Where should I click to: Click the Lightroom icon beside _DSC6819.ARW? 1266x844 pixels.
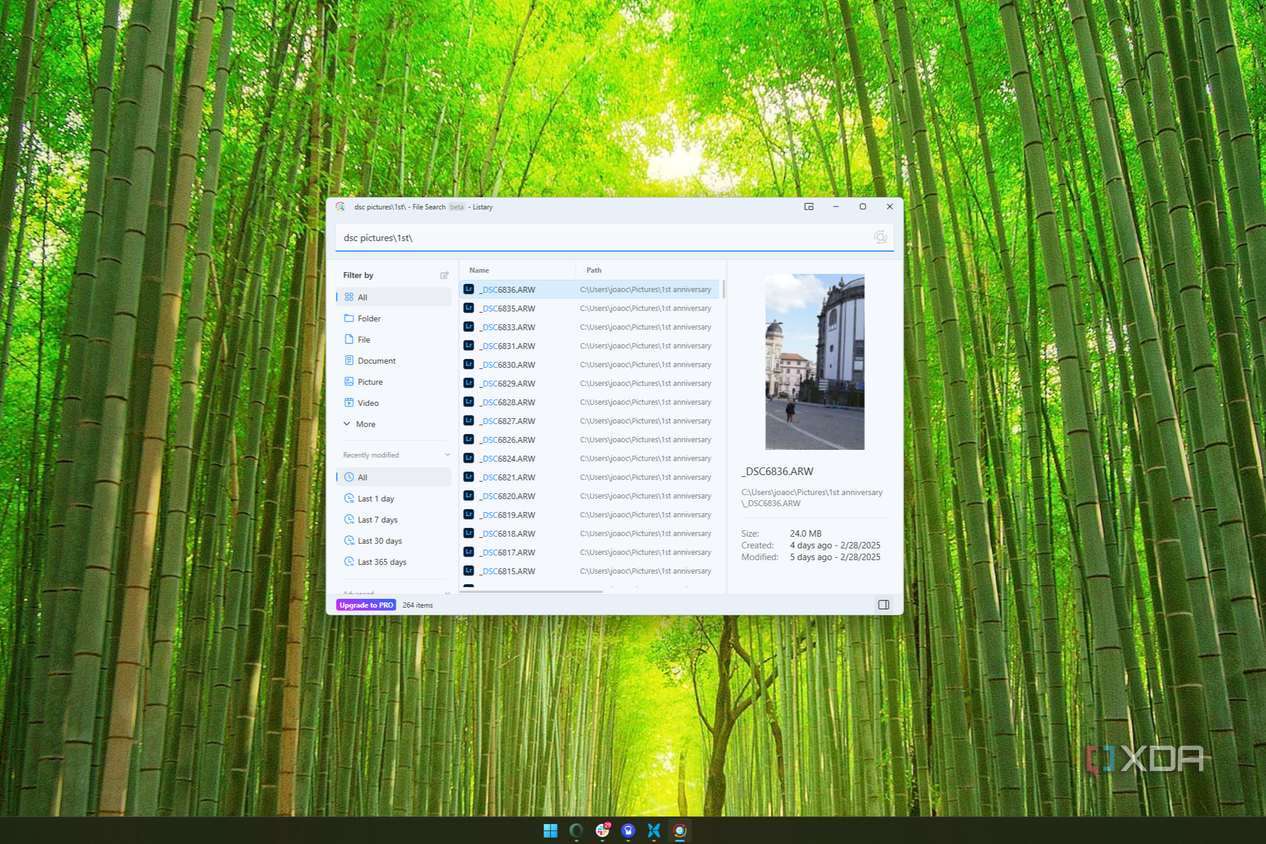tap(468, 514)
